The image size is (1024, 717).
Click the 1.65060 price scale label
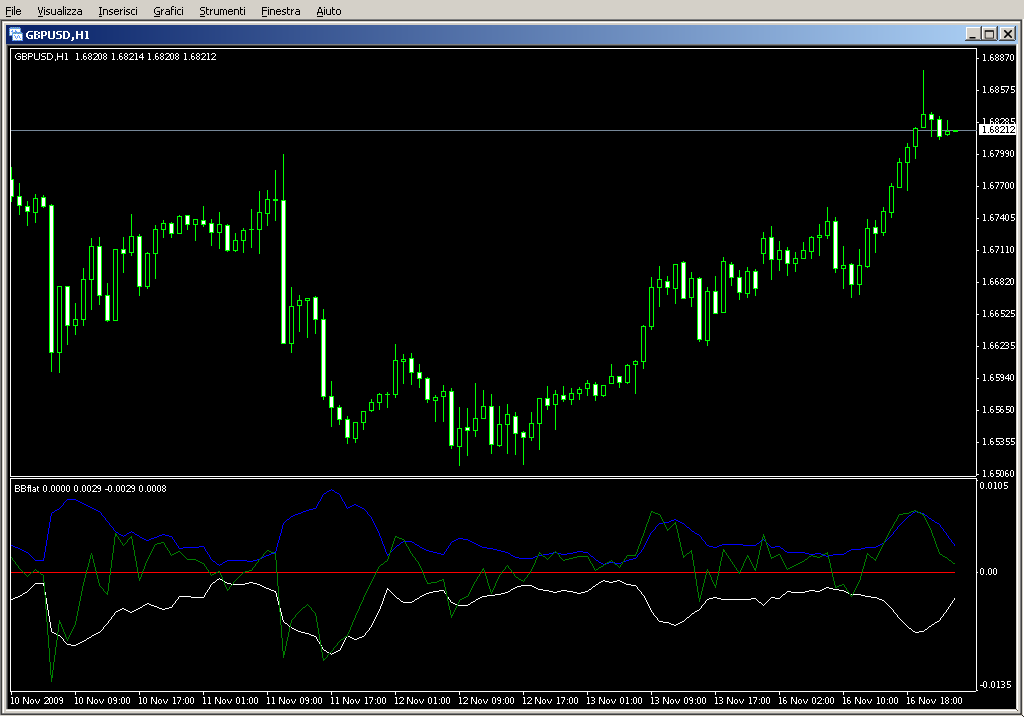[999, 473]
